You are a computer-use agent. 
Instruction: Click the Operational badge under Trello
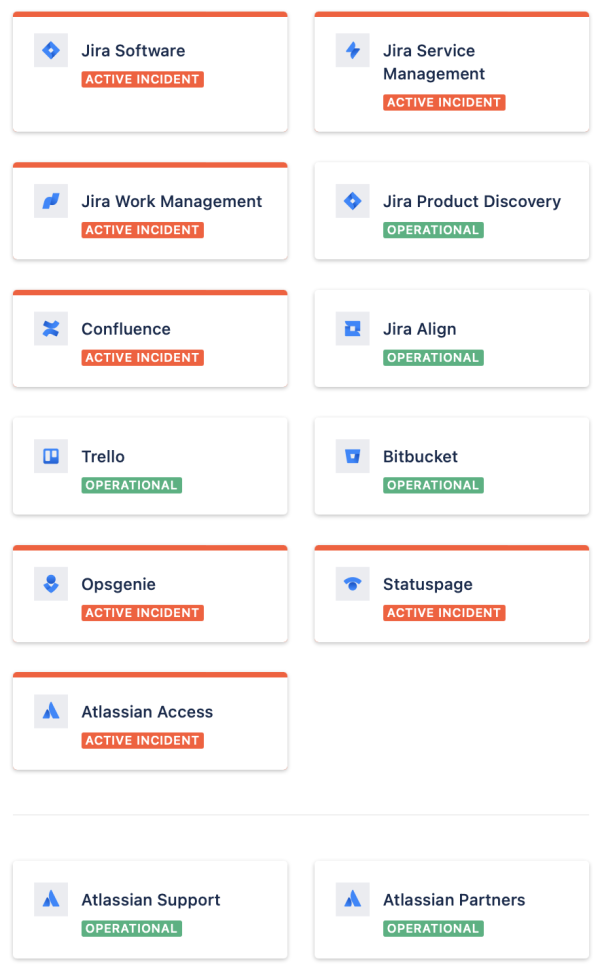point(131,485)
